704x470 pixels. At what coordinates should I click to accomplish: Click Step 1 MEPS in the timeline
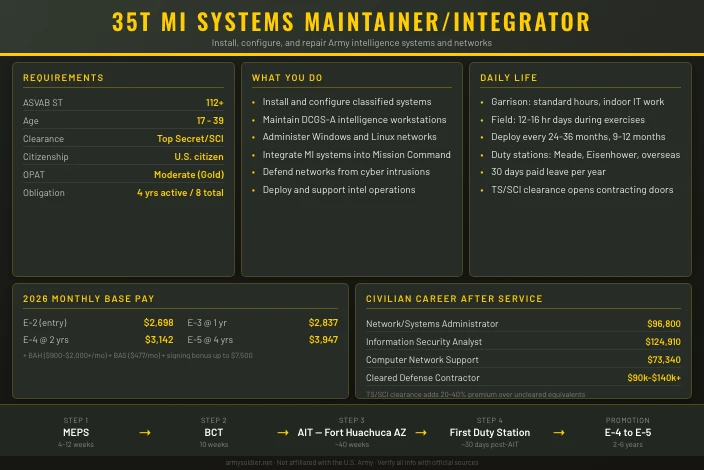tap(76, 432)
